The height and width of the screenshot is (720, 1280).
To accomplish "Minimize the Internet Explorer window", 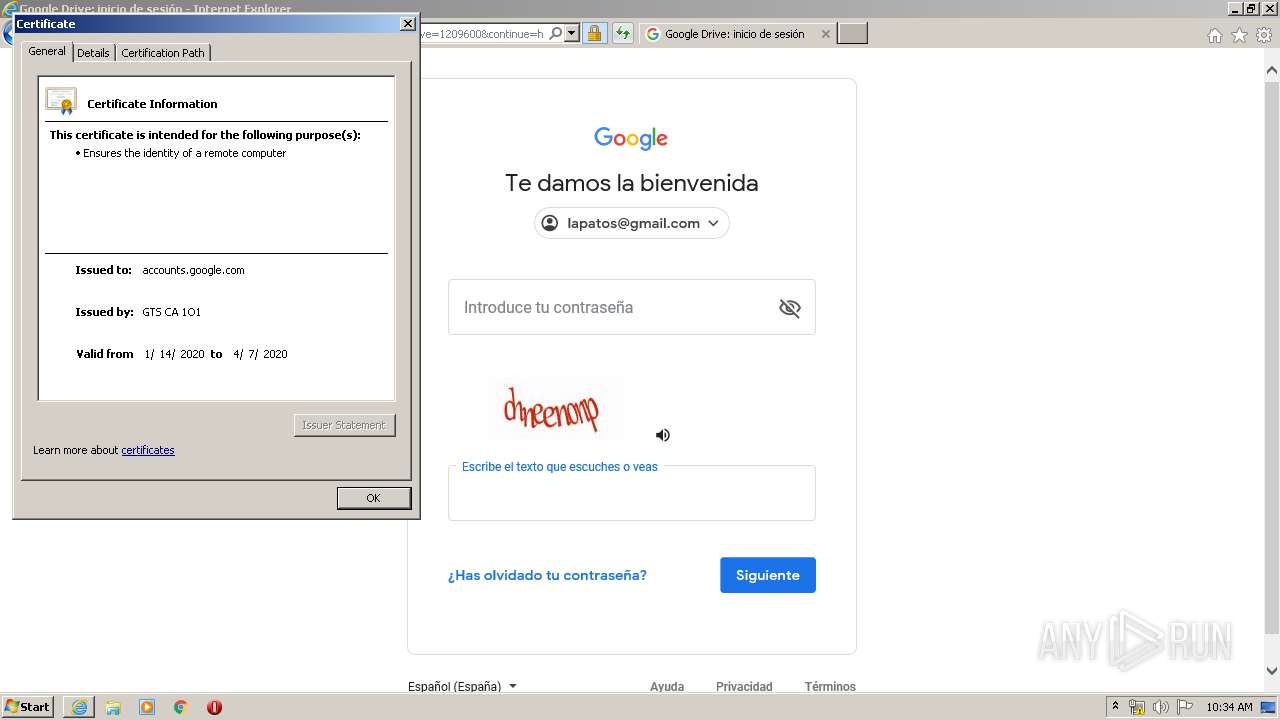I will click(x=1235, y=8).
